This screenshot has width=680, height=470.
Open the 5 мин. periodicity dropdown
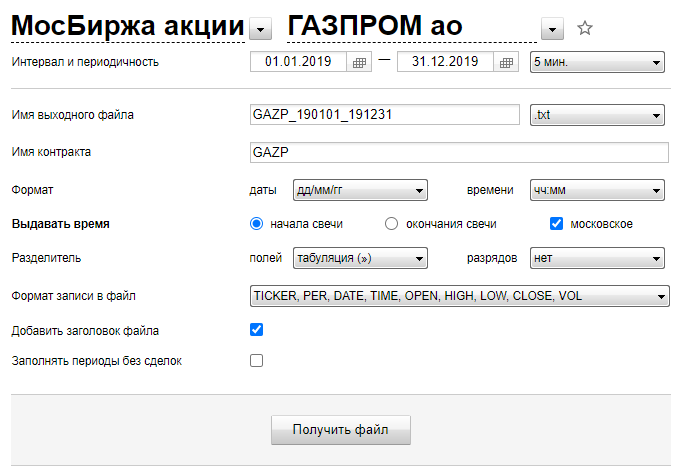tap(597, 63)
